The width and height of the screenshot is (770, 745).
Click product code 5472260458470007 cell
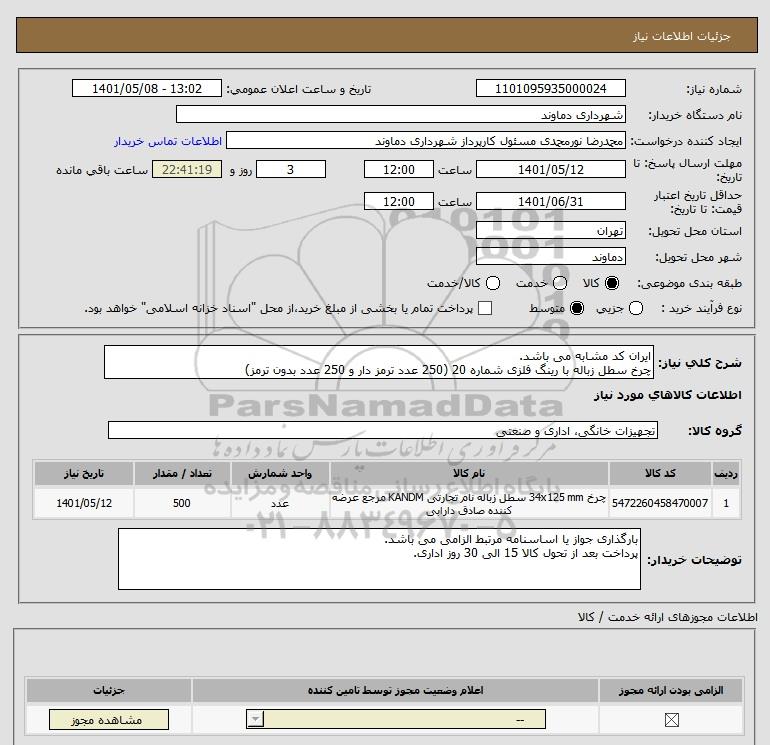[660, 503]
